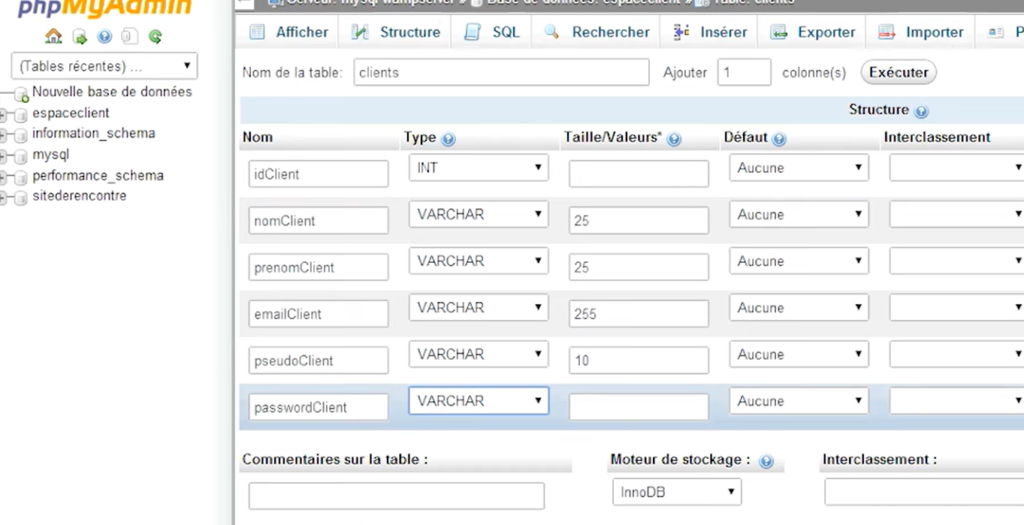This screenshot has width=1024, height=525.
Task: Open Défaut dropdown for idClient row
Action: click(x=798, y=168)
